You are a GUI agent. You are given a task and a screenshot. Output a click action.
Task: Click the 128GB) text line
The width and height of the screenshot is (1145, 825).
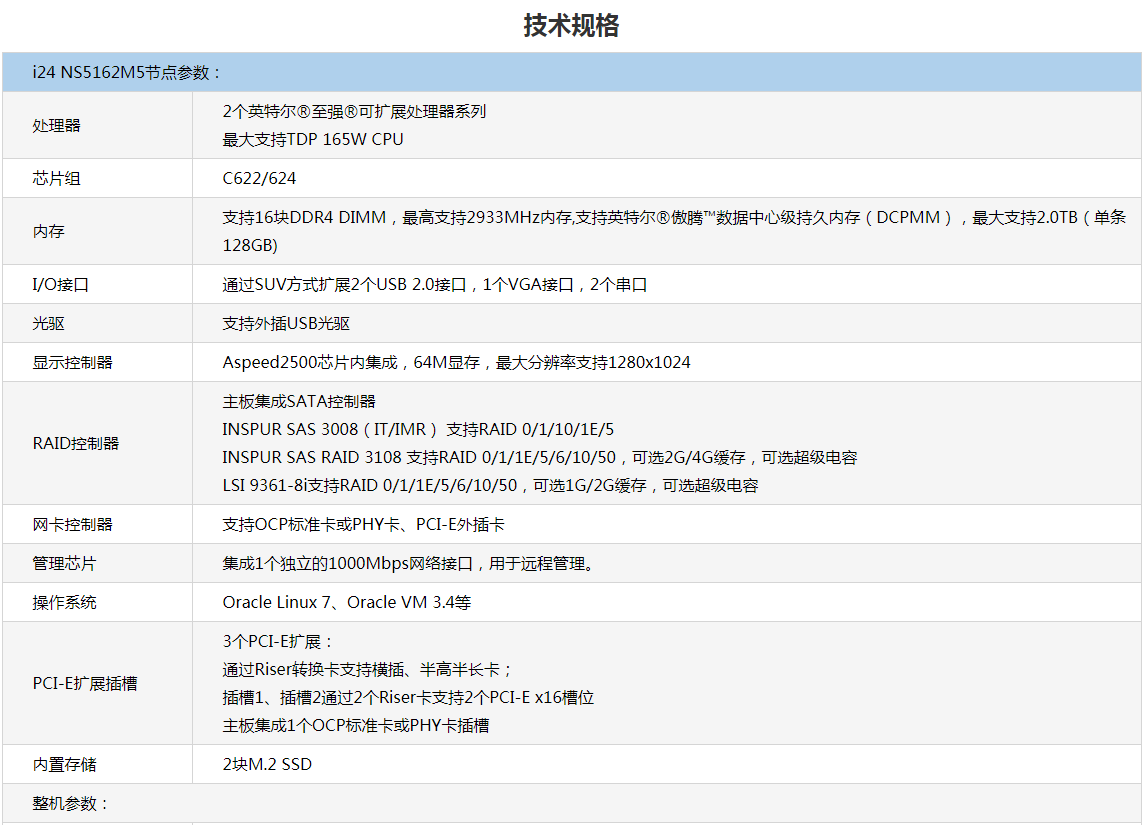pyautogui.click(x=250, y=245)
